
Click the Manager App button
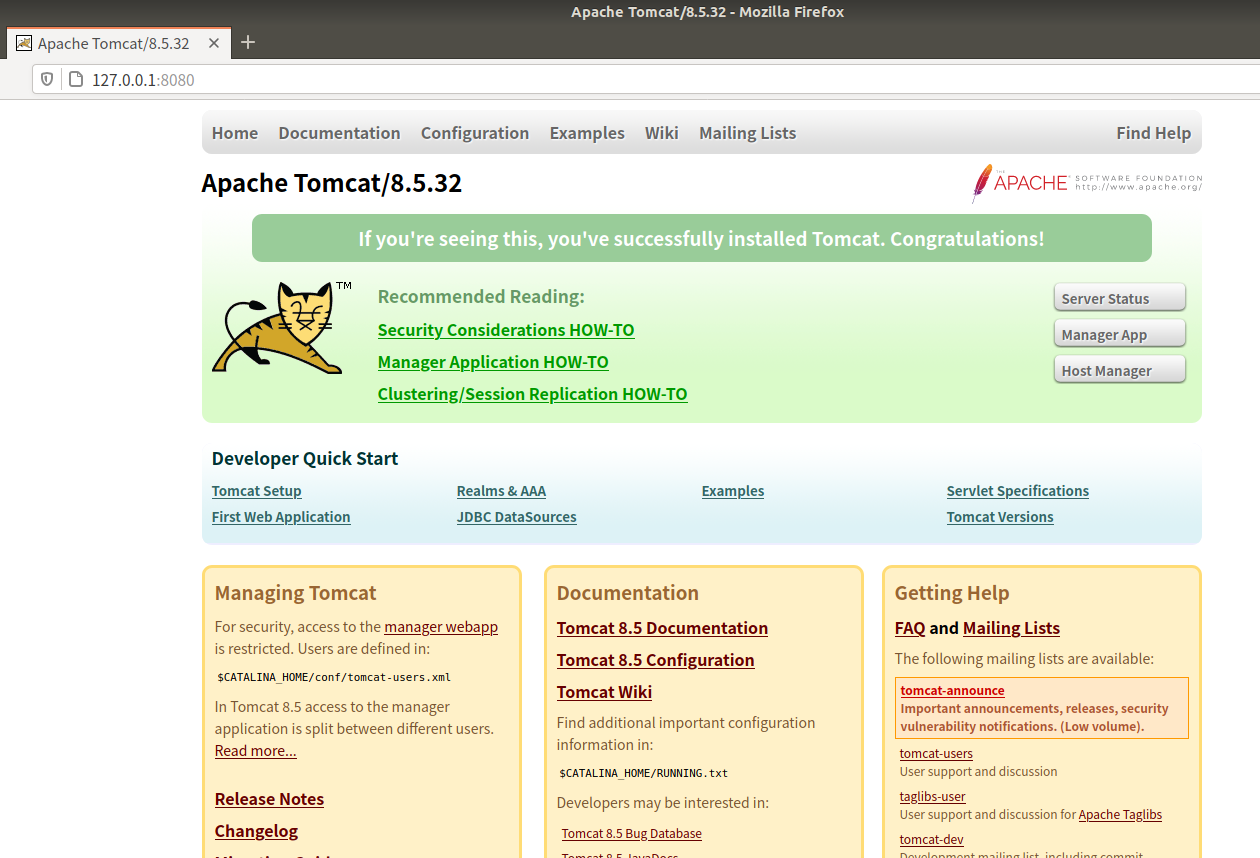pos(1120,334)
